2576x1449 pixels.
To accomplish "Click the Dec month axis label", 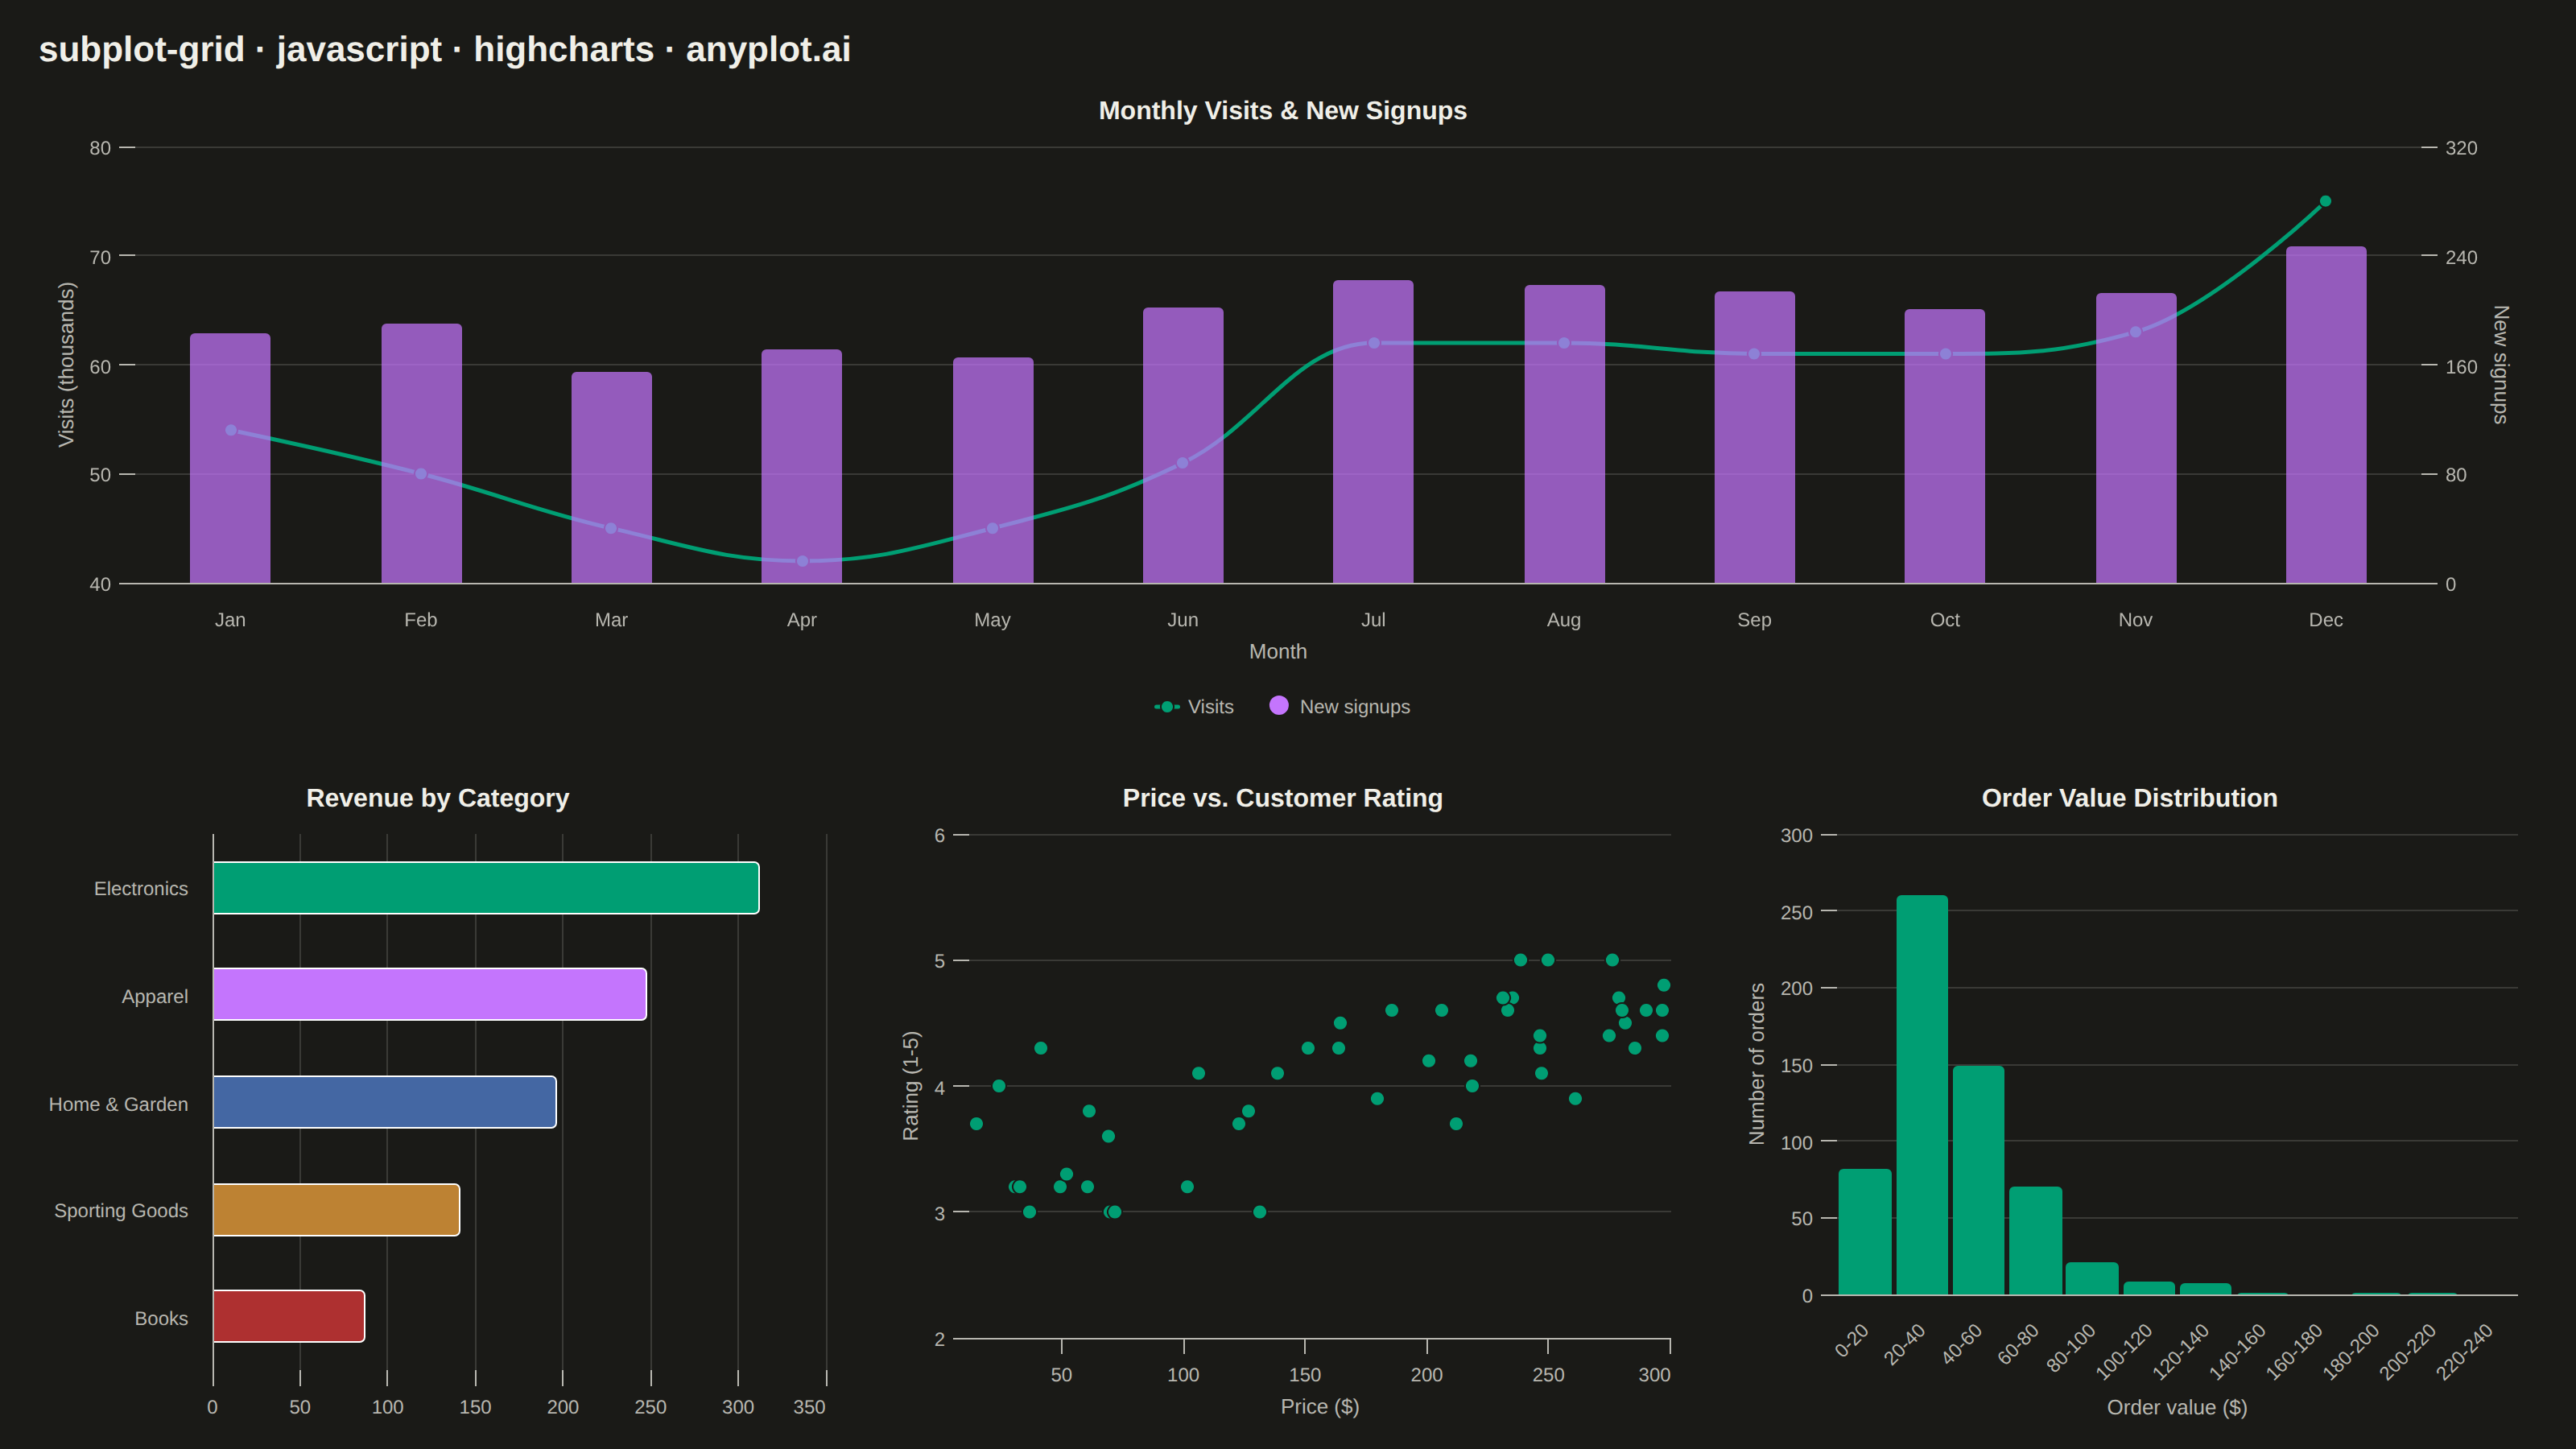I will coord(2326,620).
